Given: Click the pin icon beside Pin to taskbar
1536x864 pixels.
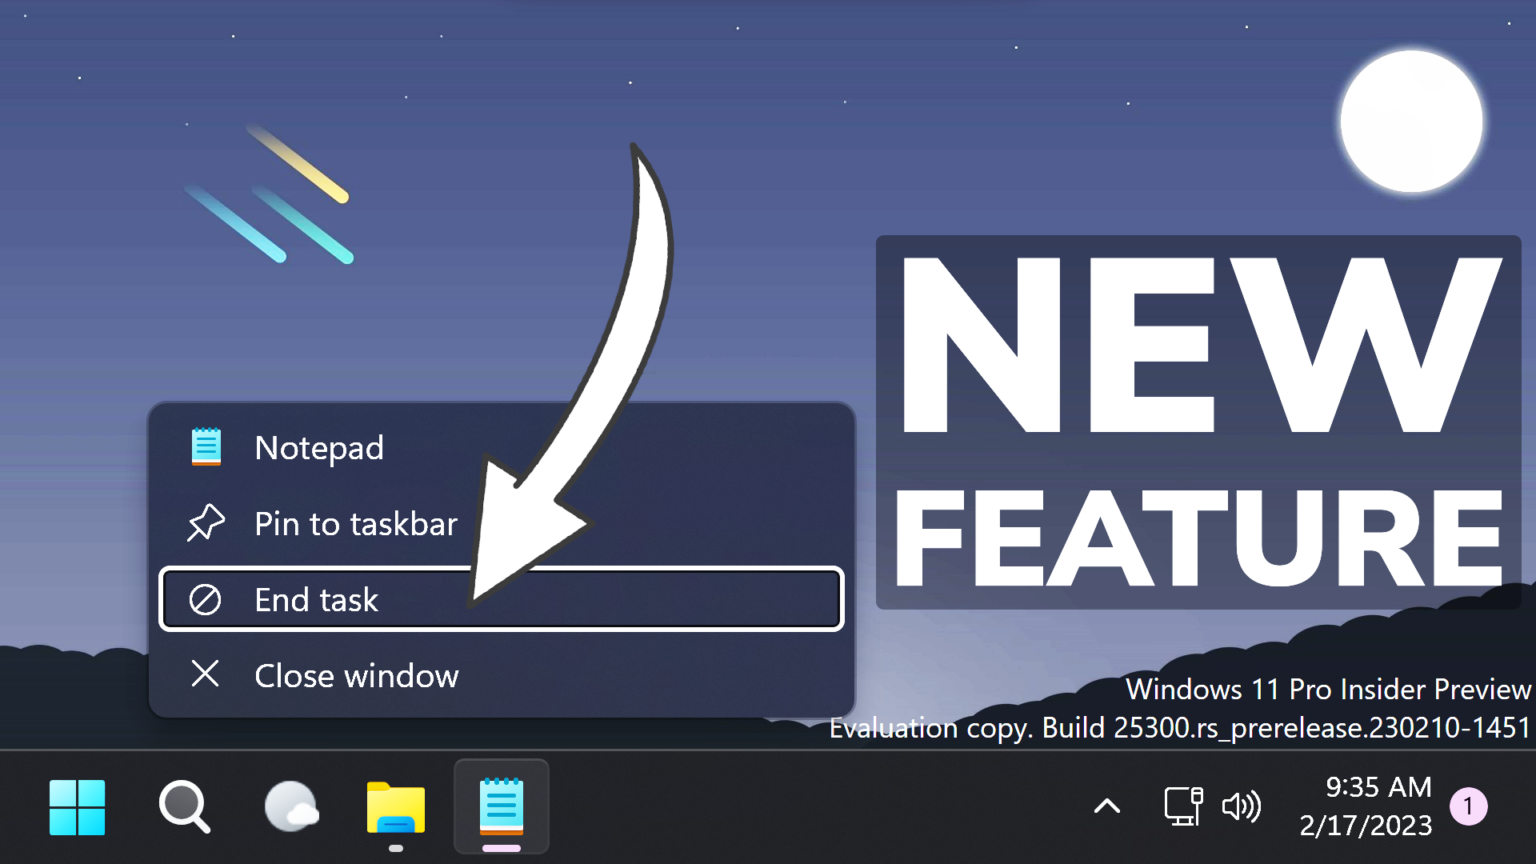Looking at the screenshot, I should (205, 523).
